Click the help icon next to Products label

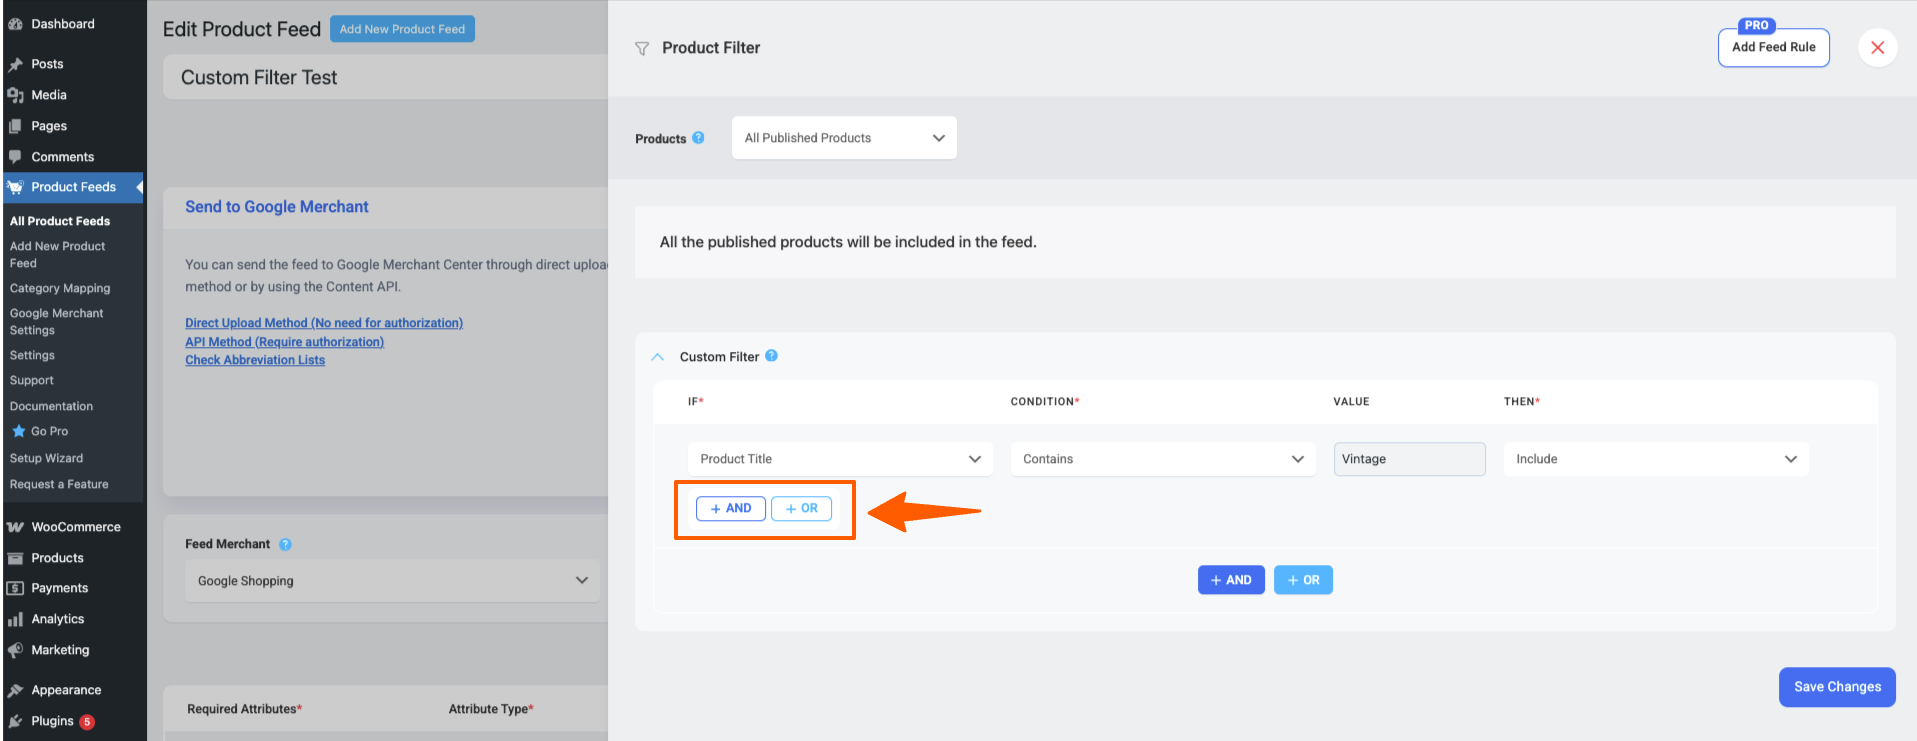[x=698, y=138]
